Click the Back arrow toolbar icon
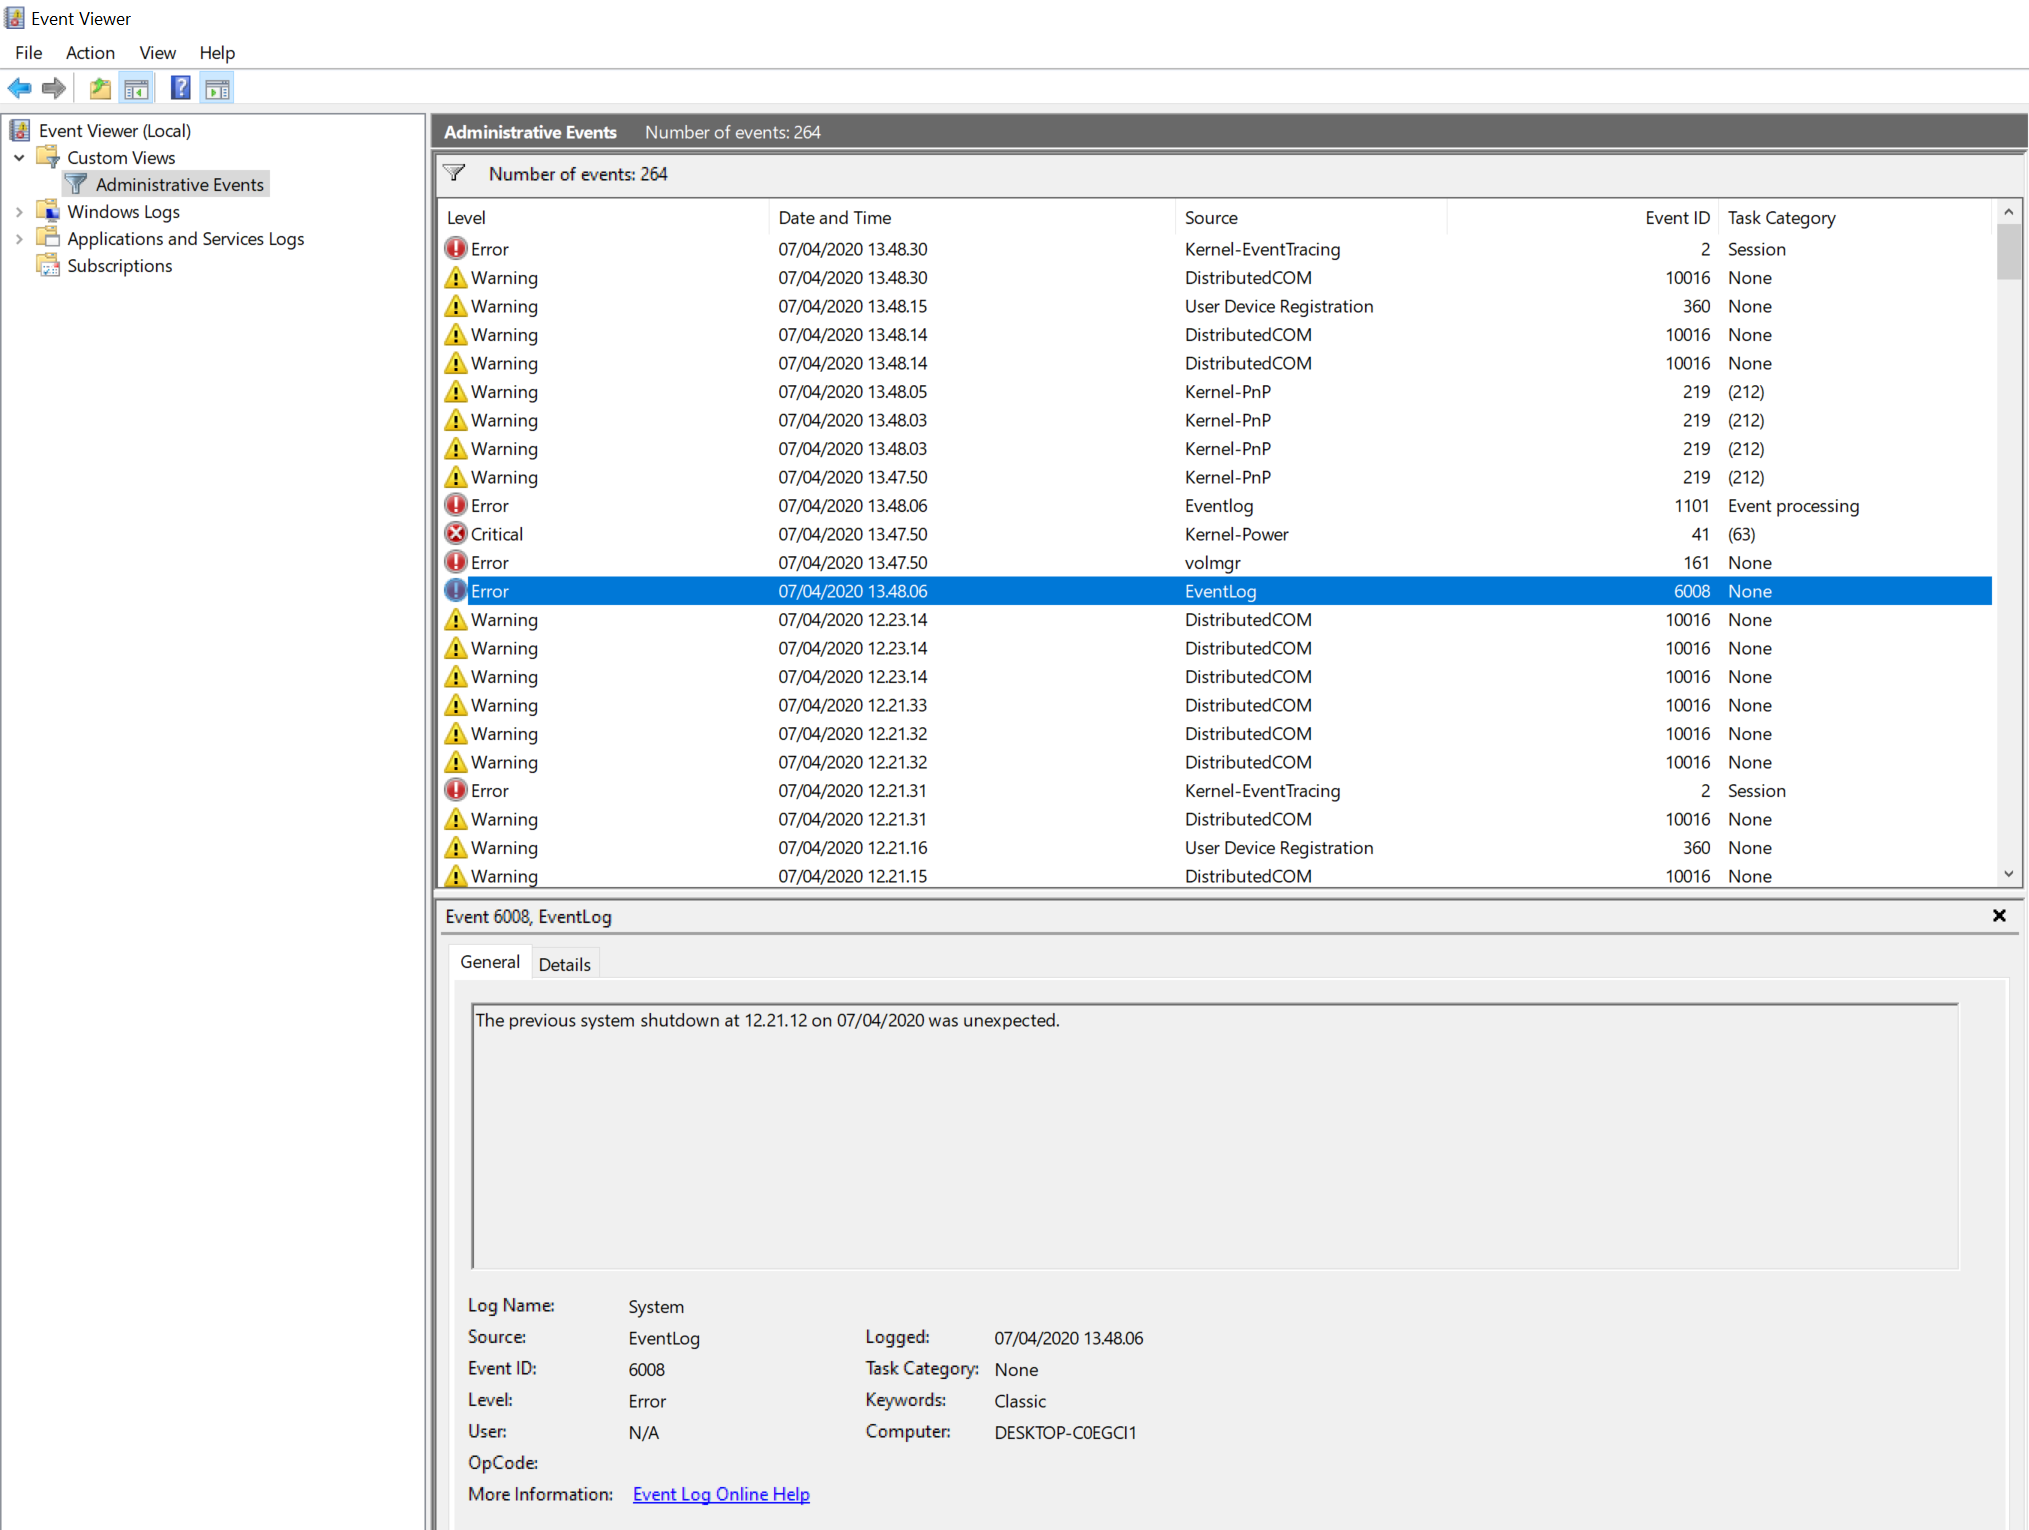 click(20, 88)
